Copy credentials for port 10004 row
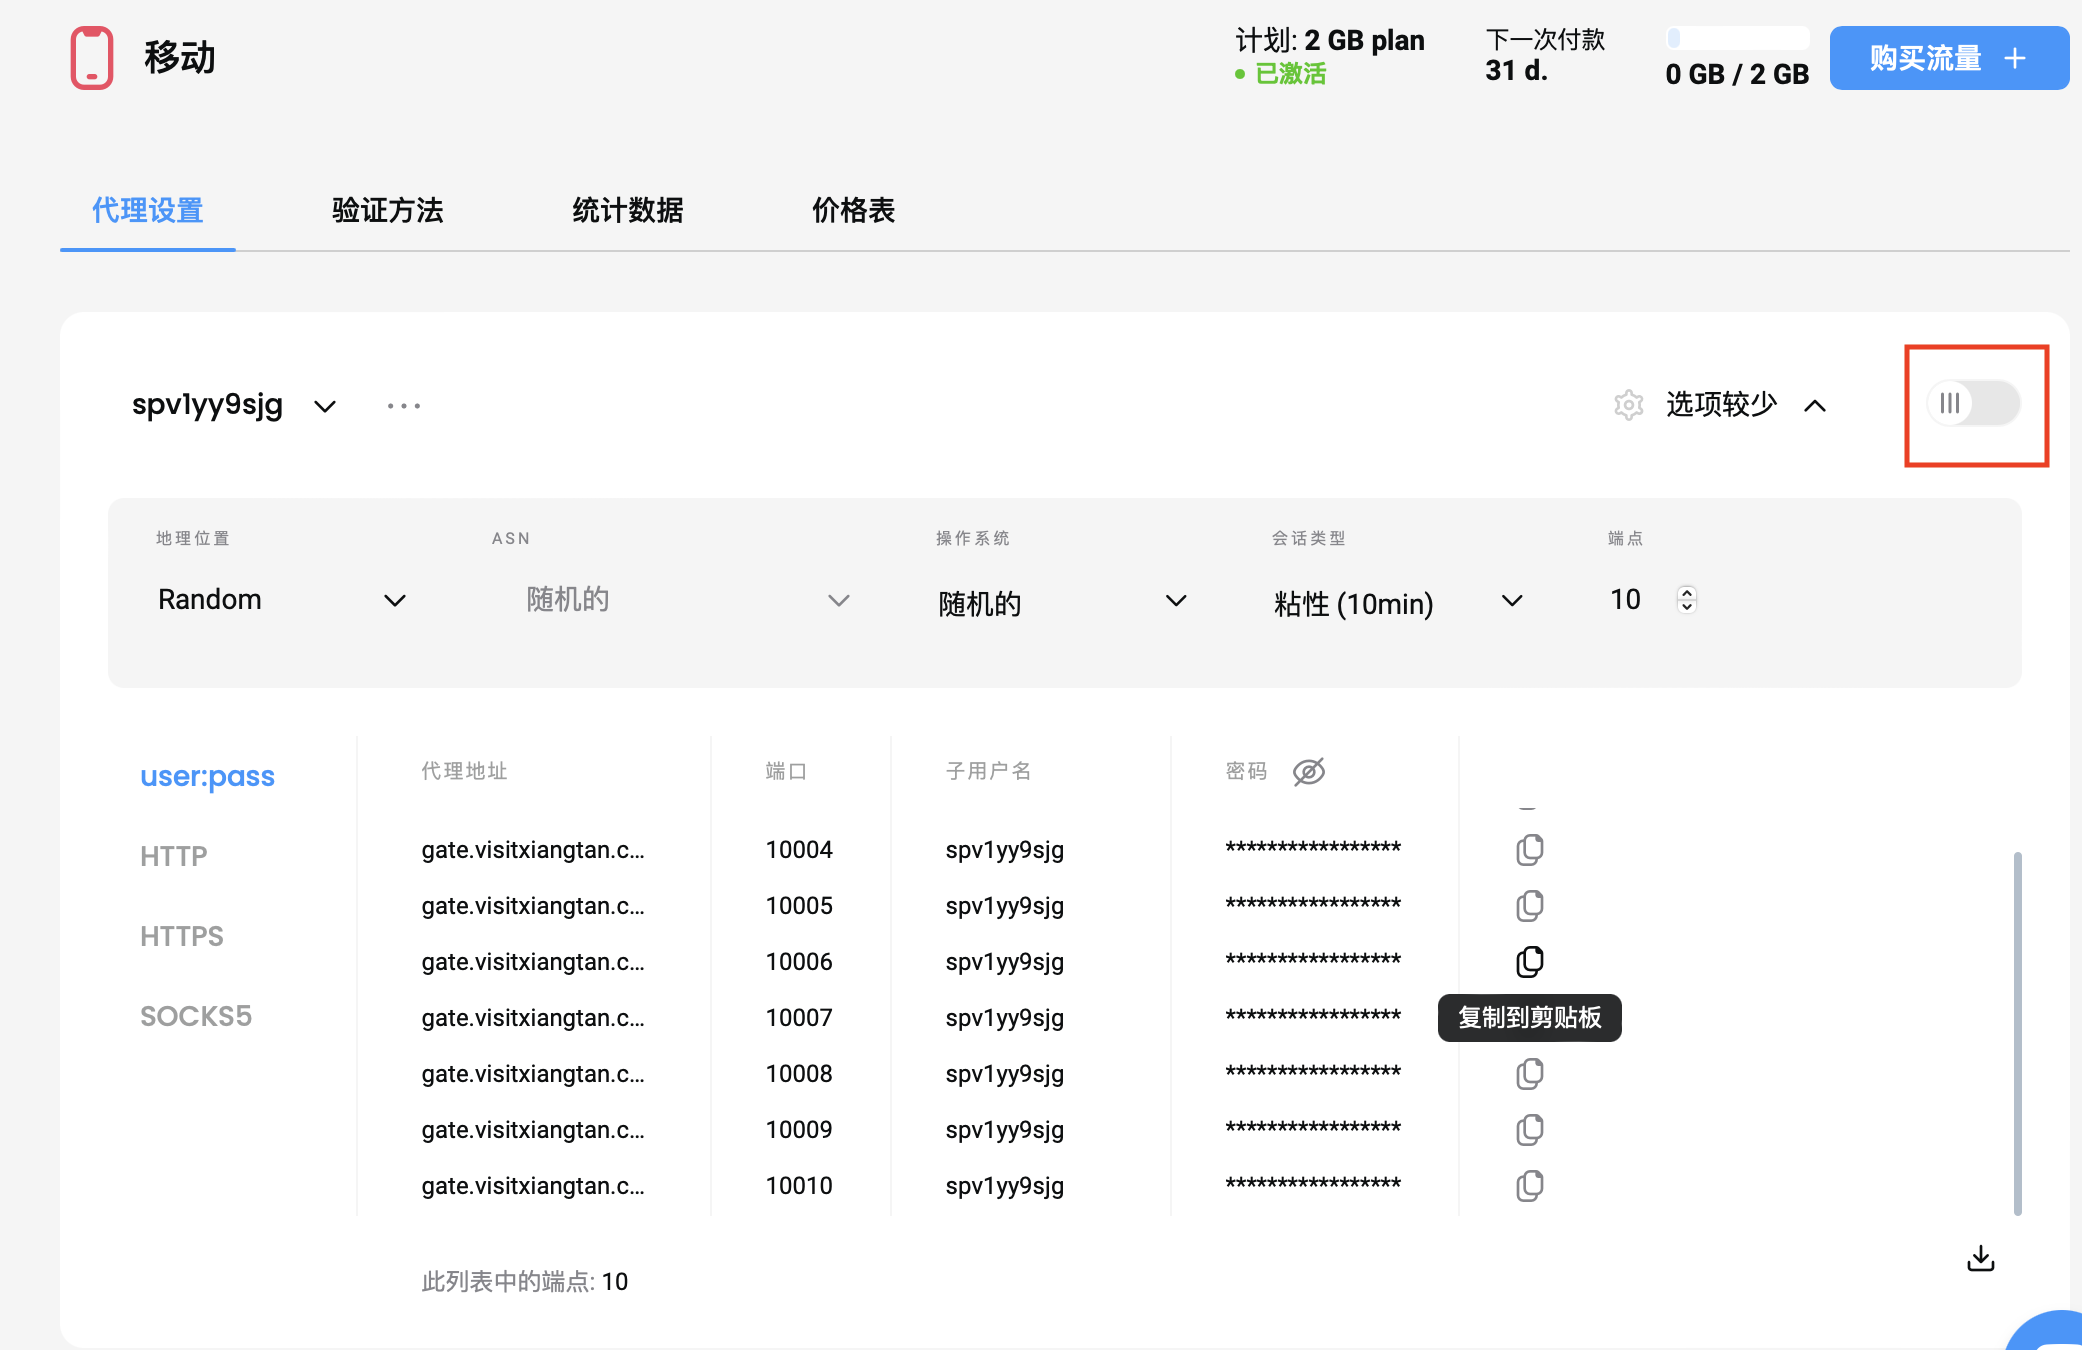 [1529, 850]
